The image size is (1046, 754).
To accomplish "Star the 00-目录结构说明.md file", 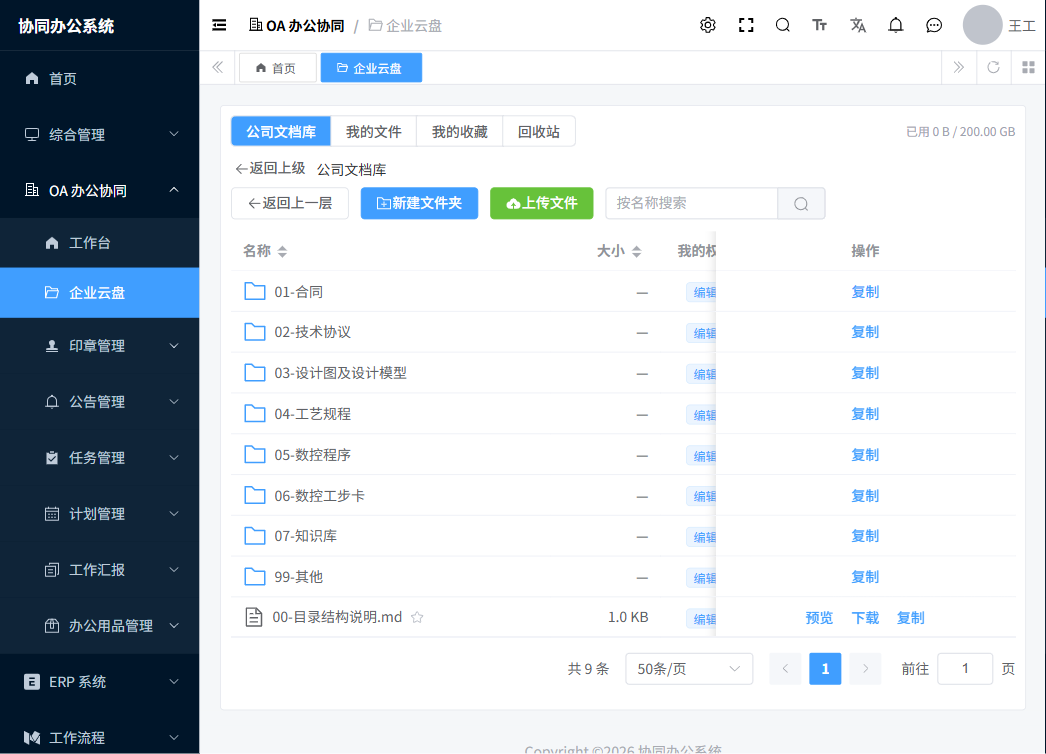I will click(417, 617).
